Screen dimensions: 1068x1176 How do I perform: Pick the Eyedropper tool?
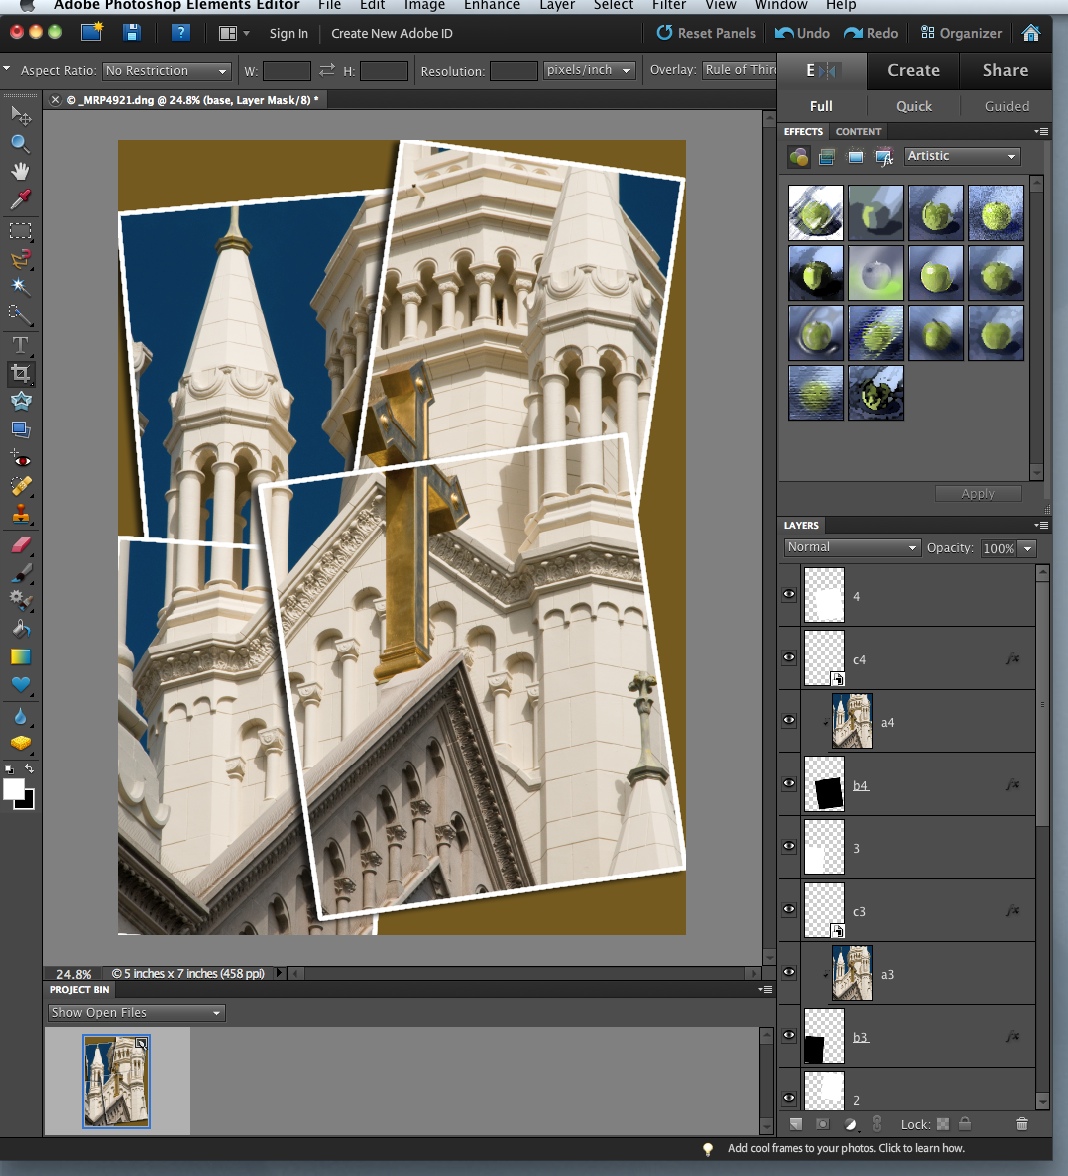[20, 199]
